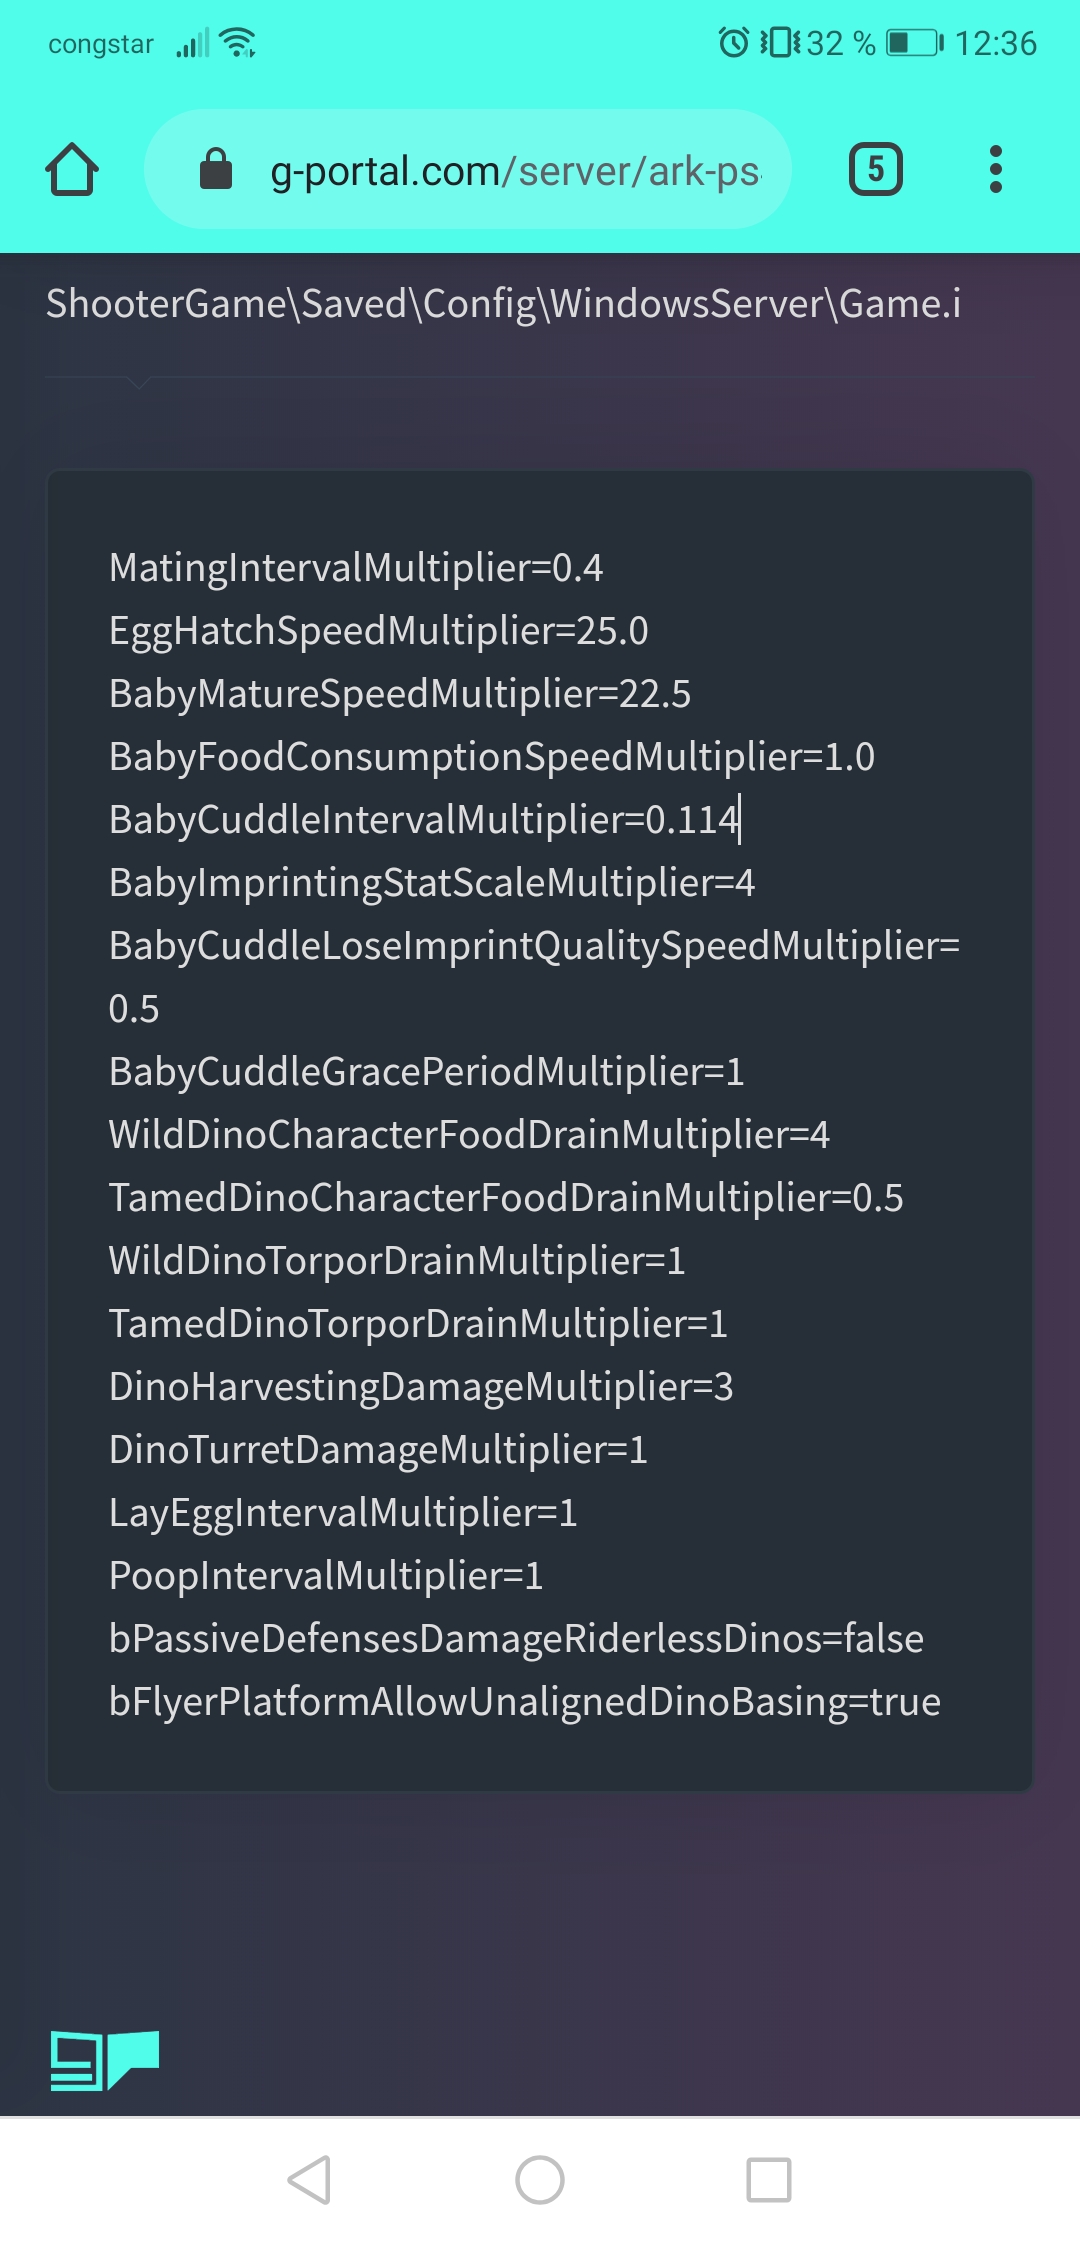Viewport: 1080px width, 2244px height.
Task: Click the g-portal.com address bar
Action: coord(468,169)
